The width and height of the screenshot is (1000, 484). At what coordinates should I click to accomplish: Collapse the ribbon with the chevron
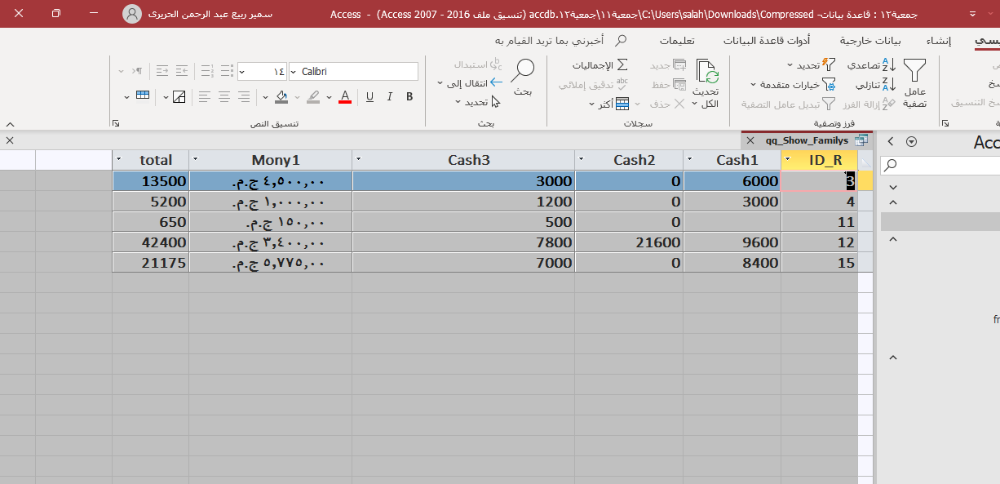[10, 124]
